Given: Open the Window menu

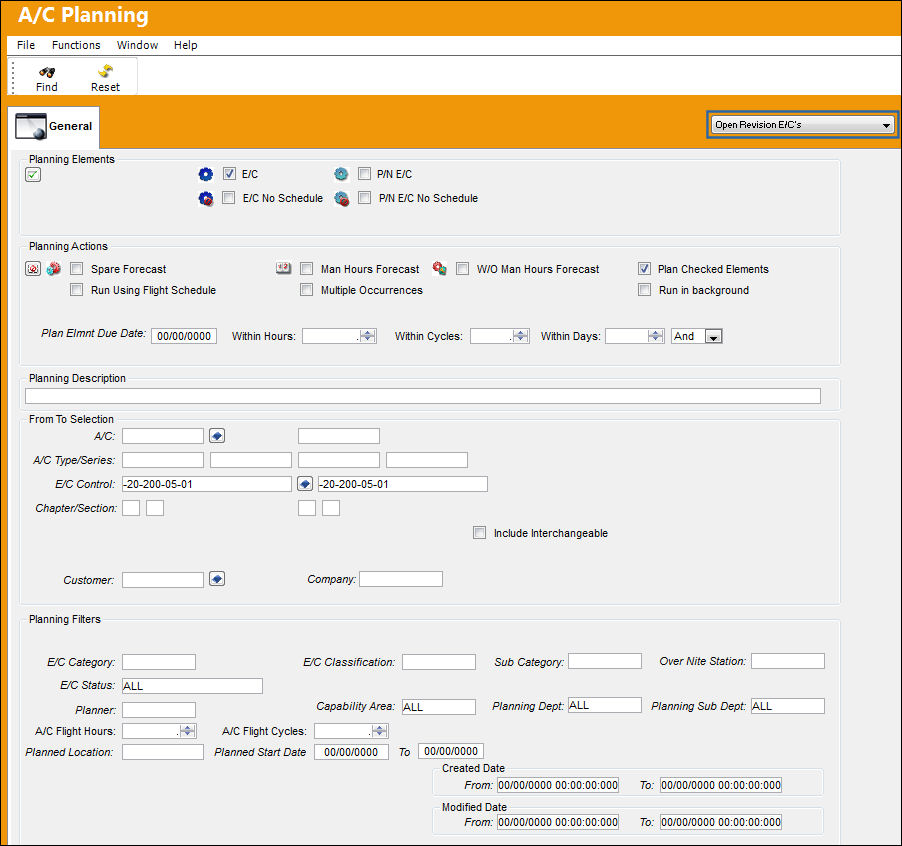Looking at the screenshot, I should (x=137, y=45).
